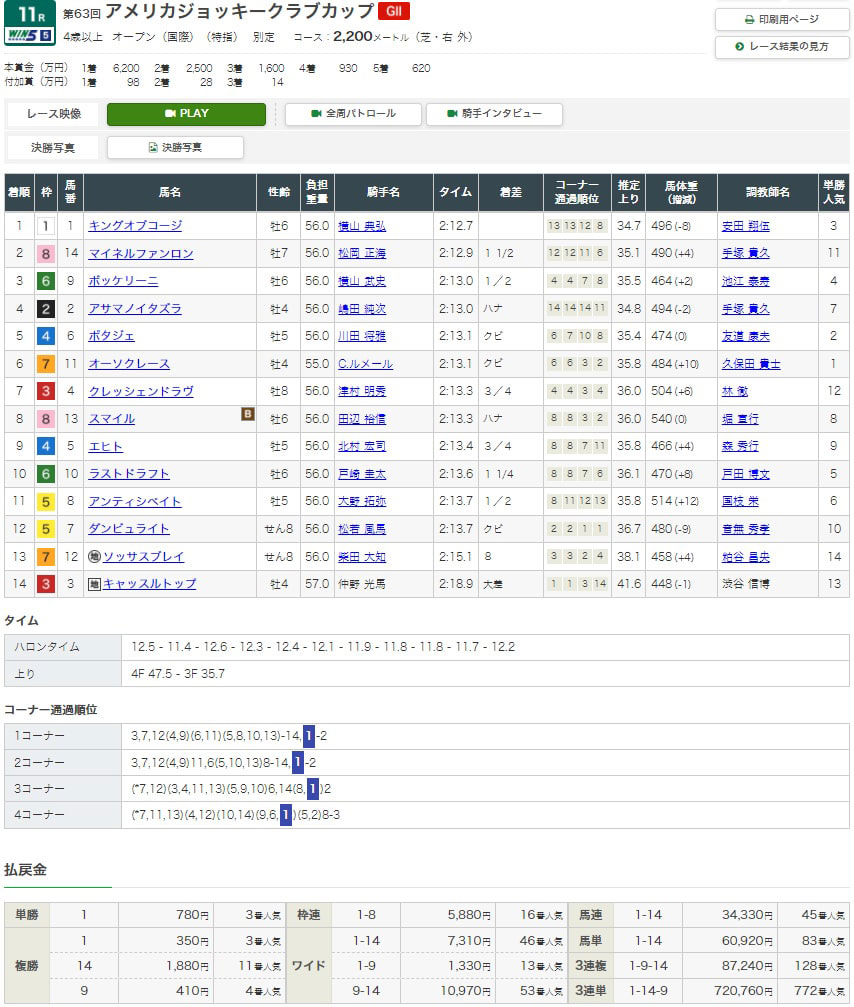Open the 全周パトロール patrol video
The image size is (854, 1007).
(x=354, y=114)
